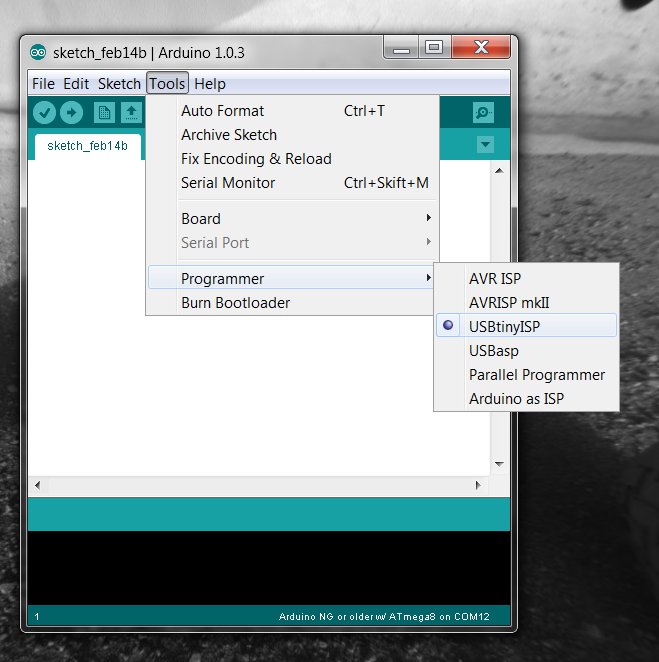Select the USBtinyISP programmer
659x662 pixels.
click(526, 326)
